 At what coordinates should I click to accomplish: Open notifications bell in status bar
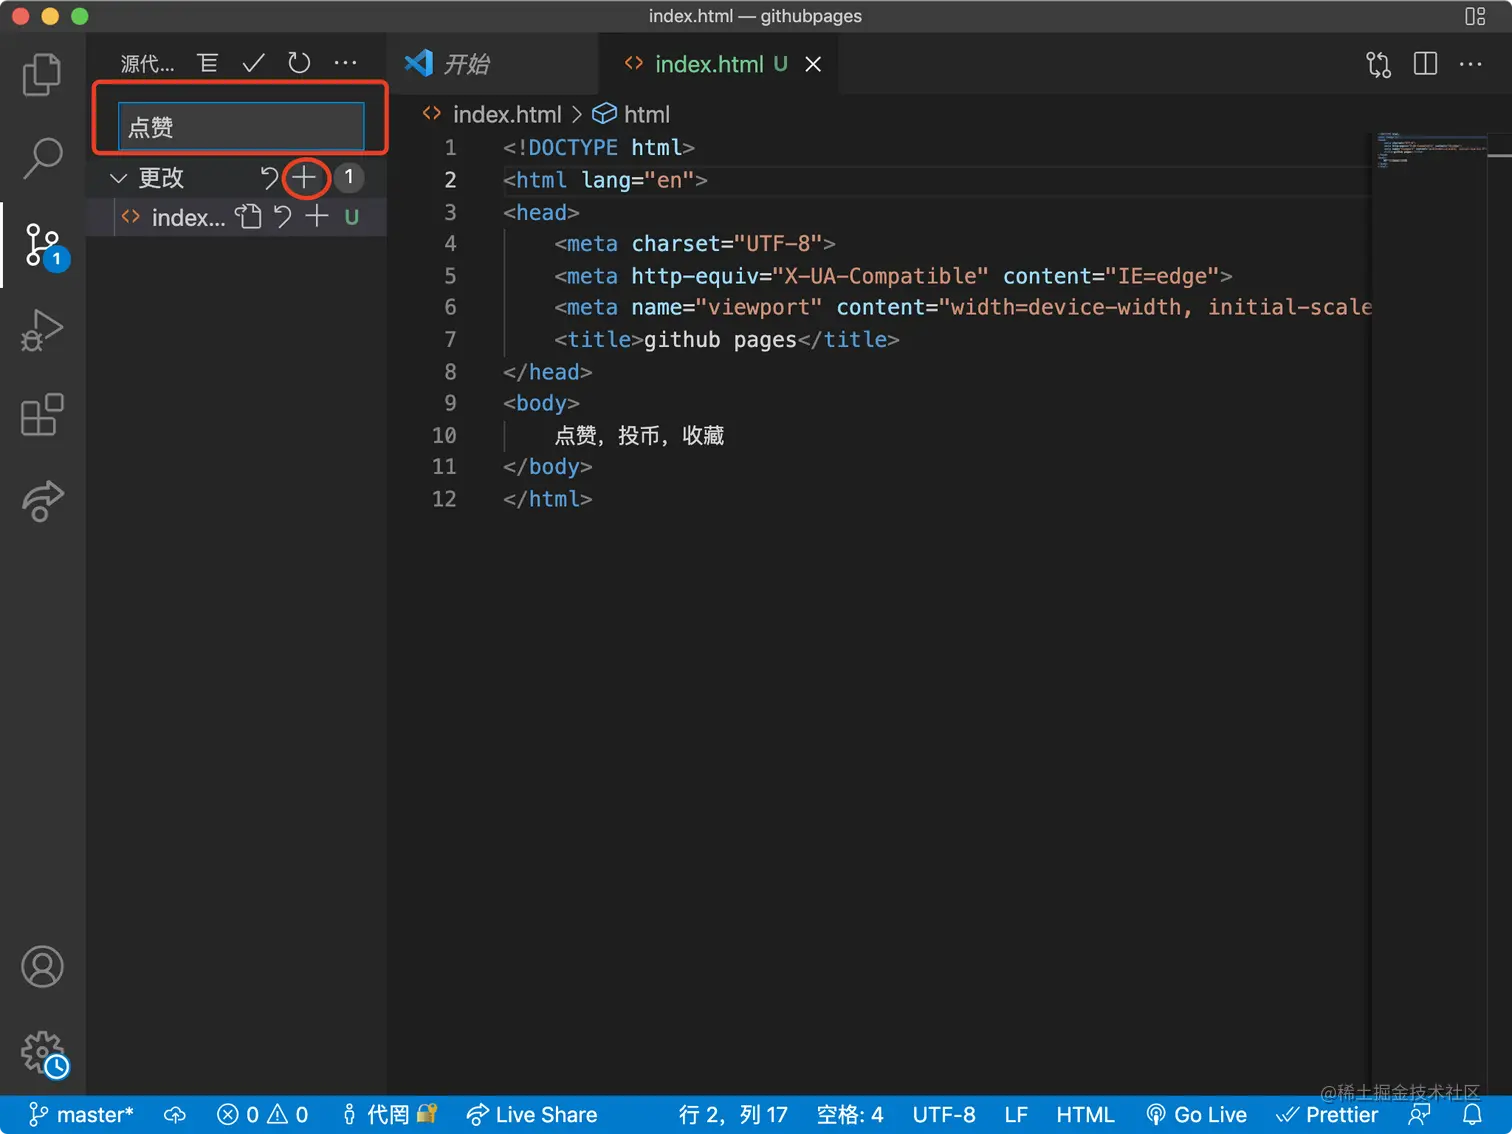[x=1472, y=1114]
